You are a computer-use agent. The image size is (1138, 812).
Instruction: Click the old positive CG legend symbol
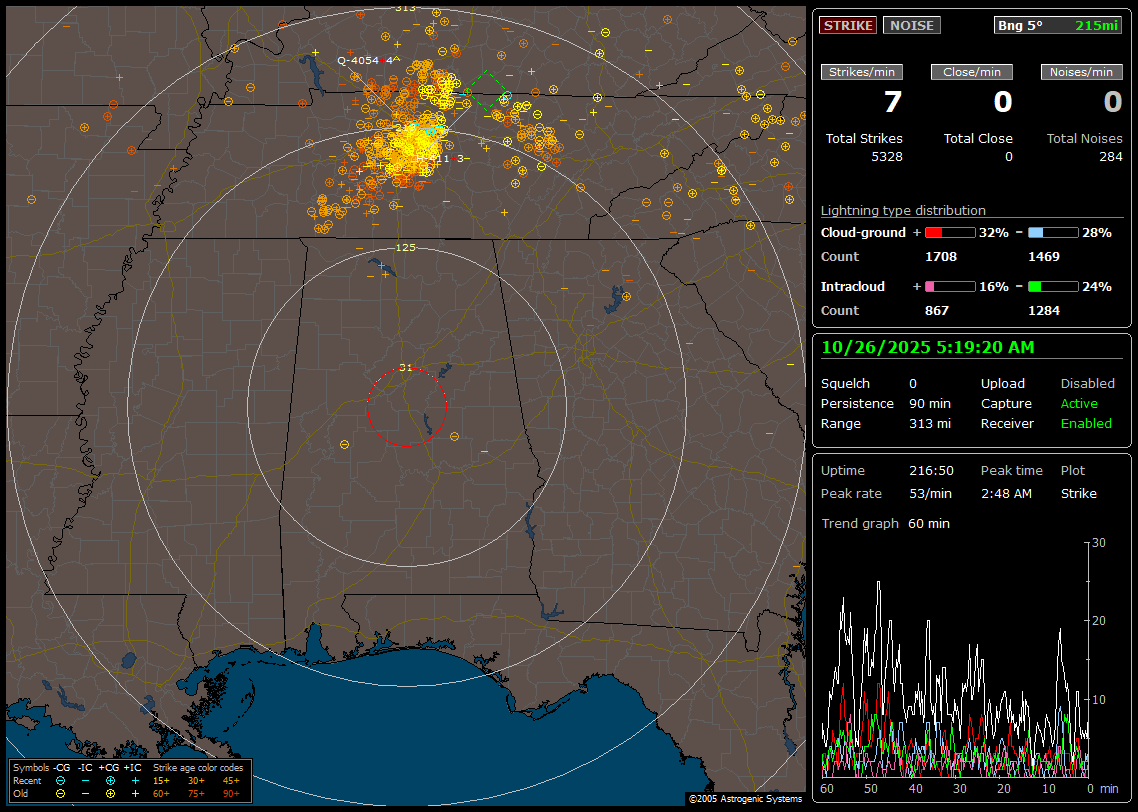click(x=110, y=793)
